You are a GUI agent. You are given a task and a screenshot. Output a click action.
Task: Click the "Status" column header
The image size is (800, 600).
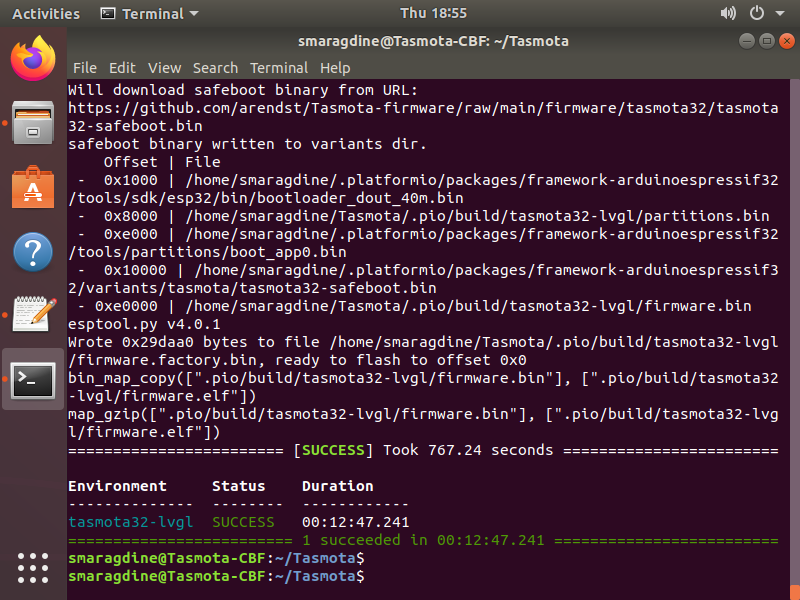[239, 486]
